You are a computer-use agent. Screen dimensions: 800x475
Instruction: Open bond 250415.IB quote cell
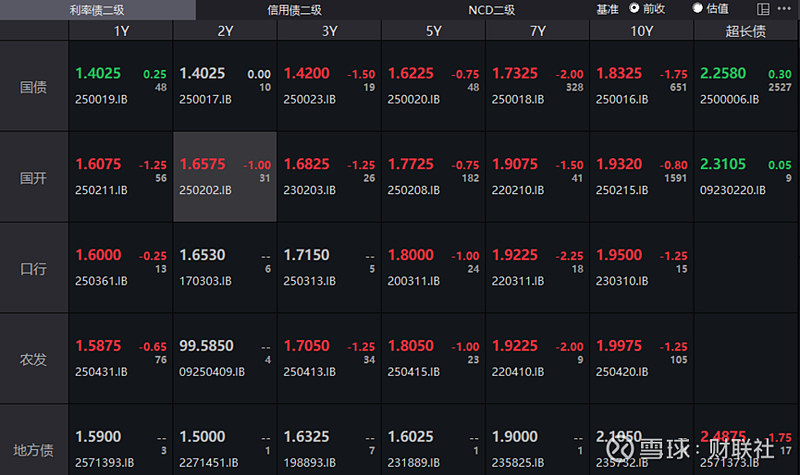[x=433, y=359]
